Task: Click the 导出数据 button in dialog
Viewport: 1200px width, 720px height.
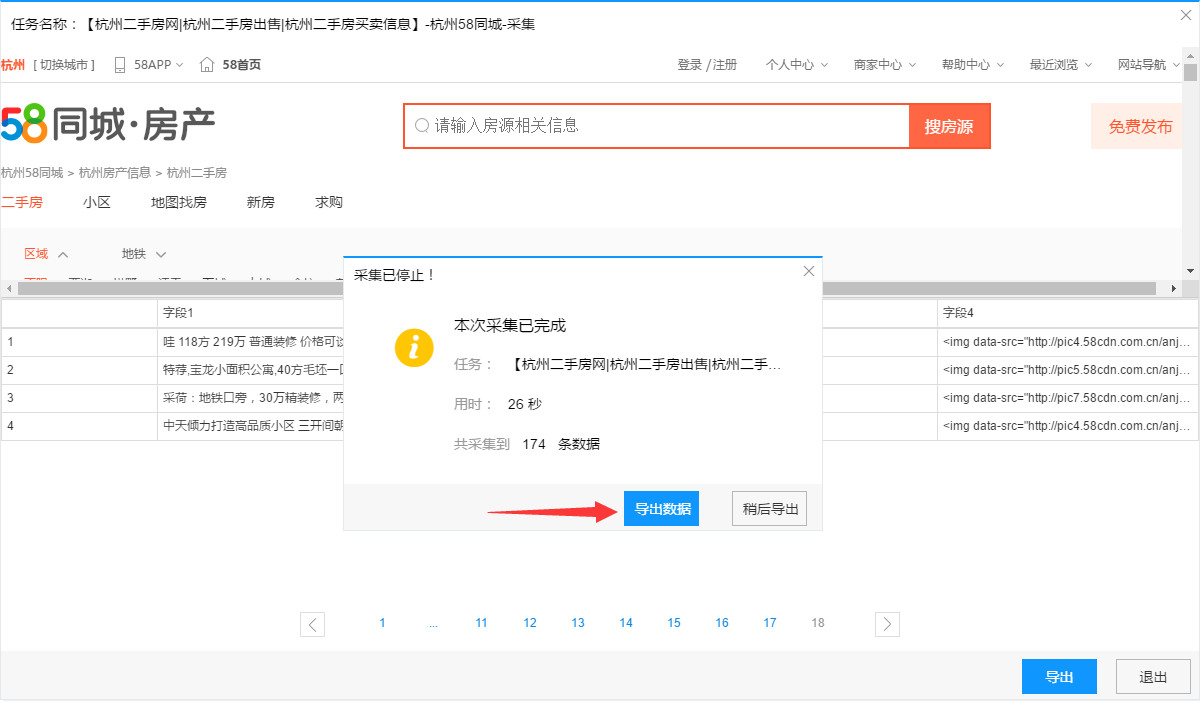Action: [661, 508]
